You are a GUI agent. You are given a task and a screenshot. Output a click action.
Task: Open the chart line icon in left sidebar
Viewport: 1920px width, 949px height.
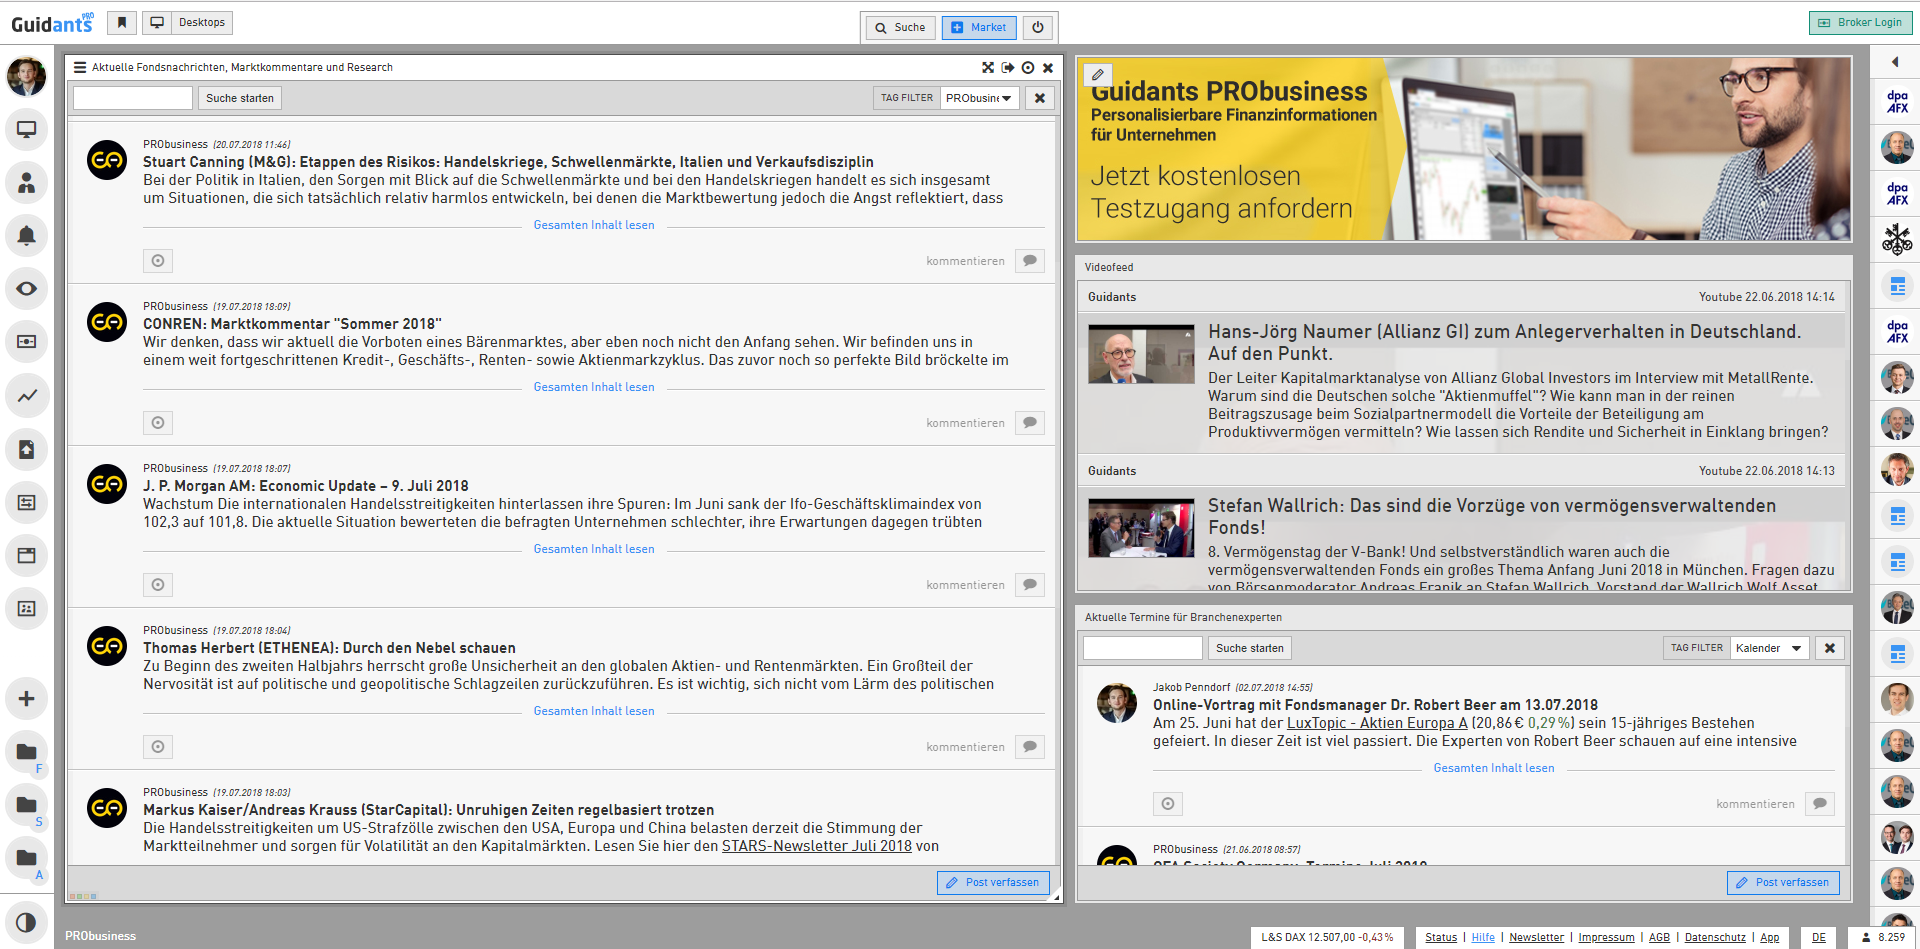click(26, 395)
